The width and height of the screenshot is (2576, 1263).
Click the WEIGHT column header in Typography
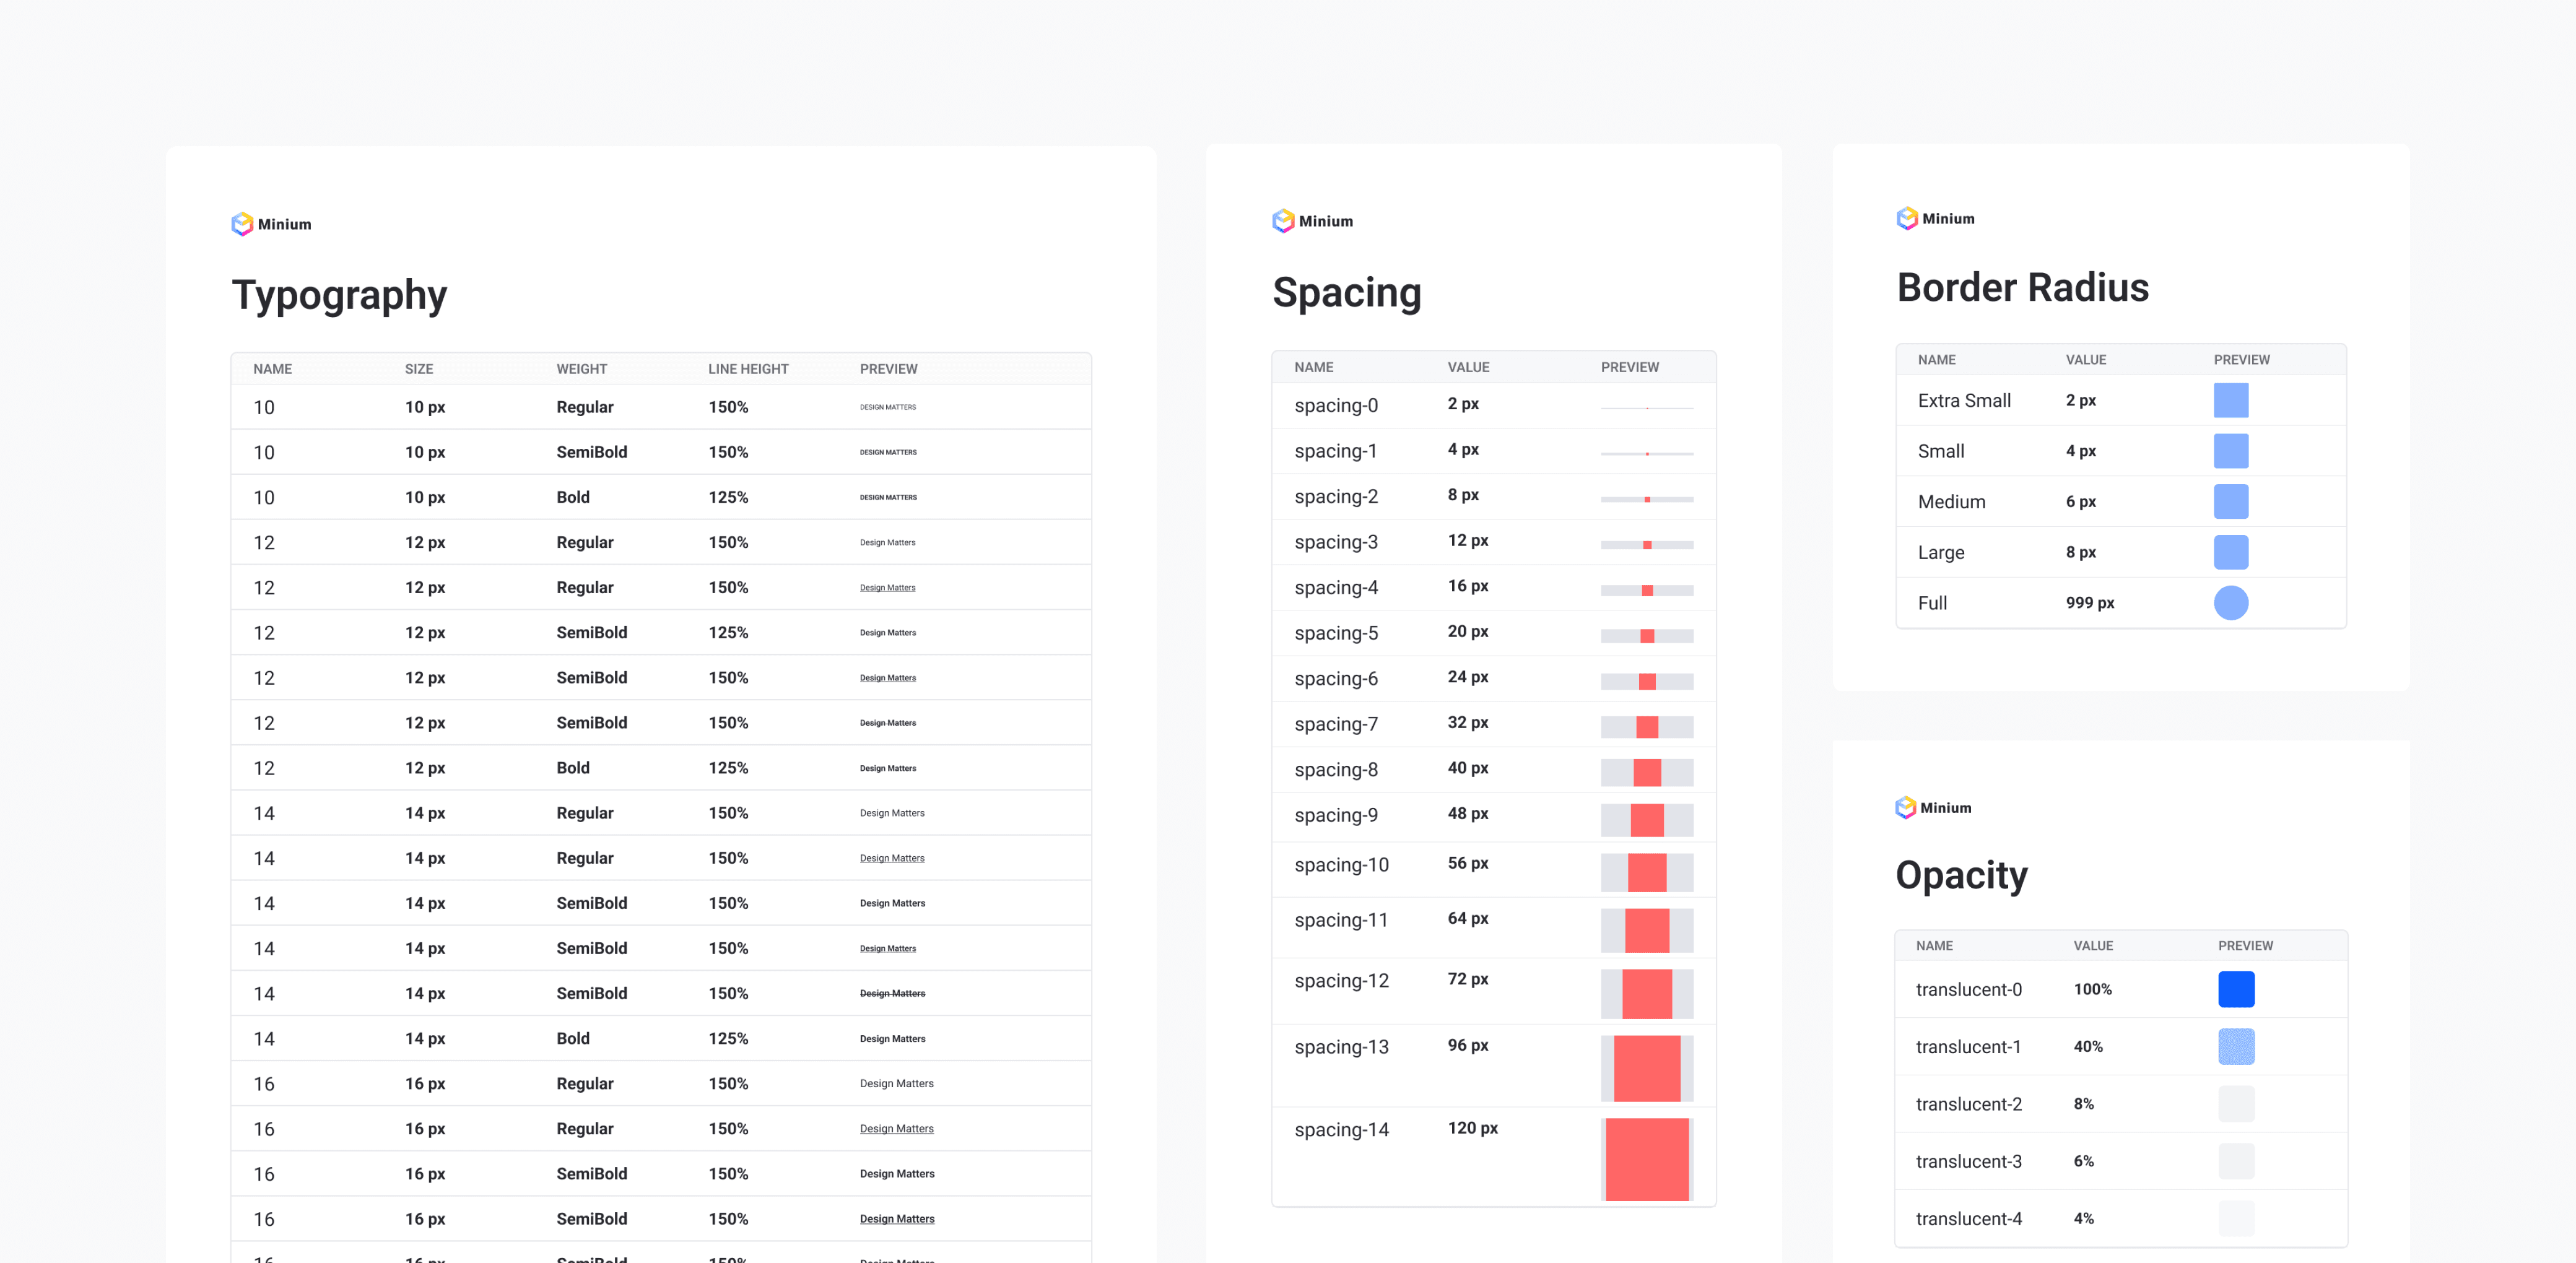[x=581, y=369]
